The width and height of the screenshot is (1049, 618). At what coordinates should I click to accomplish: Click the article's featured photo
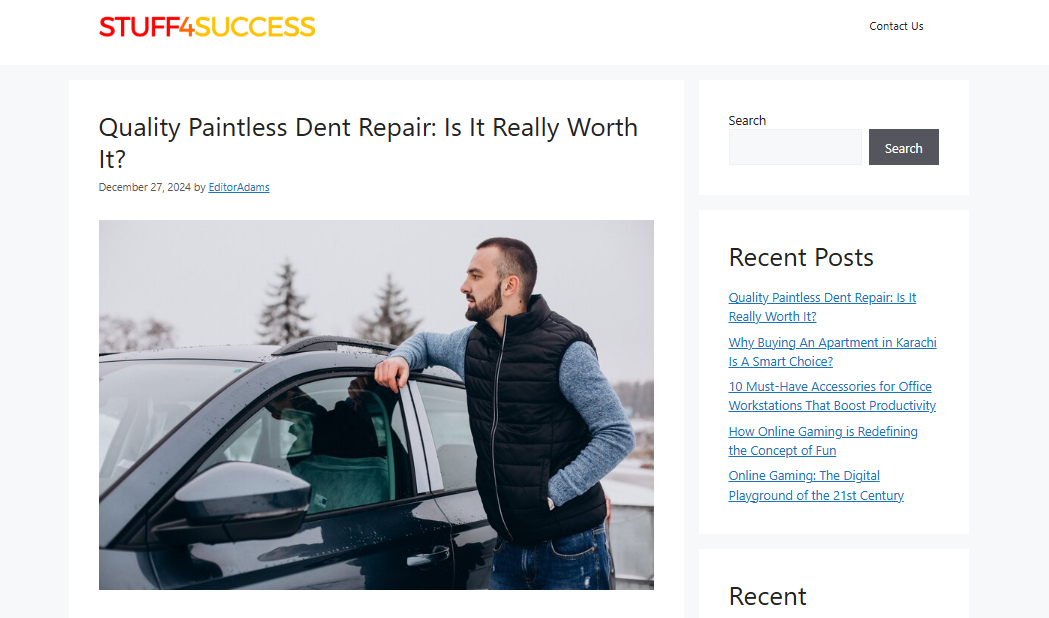tap(376, 405)
